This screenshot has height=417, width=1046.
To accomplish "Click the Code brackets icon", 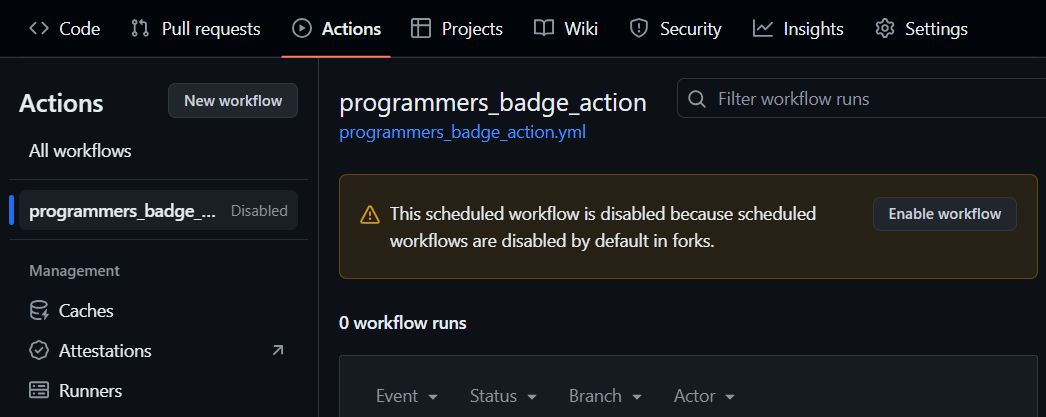I will (x=39, y=29).
